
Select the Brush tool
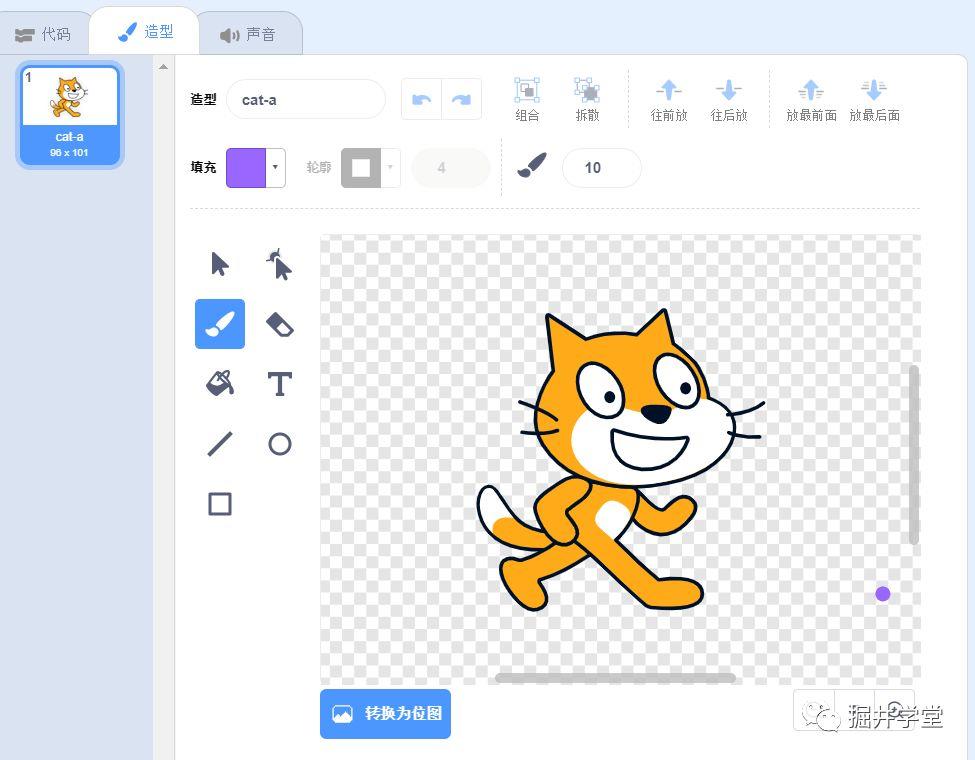click(219, 323)
